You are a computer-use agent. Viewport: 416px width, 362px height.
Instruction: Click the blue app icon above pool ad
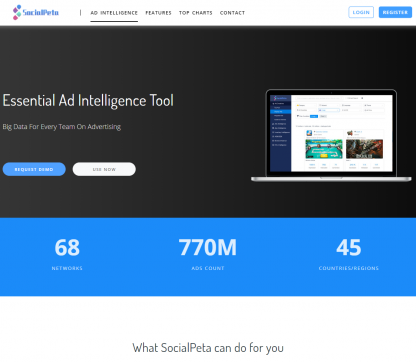[x=309, y=133]
